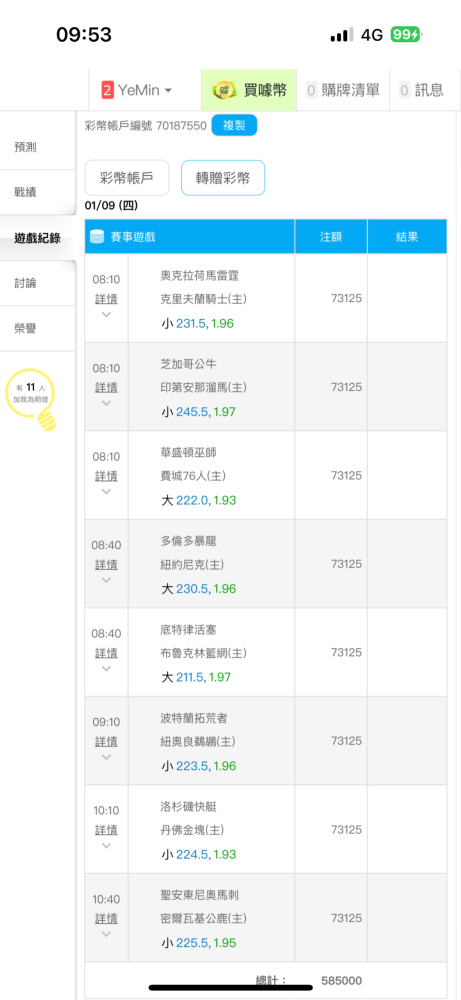Click the 轉贈彩幣 button
Screen dimensions: 461x1000
223,178
